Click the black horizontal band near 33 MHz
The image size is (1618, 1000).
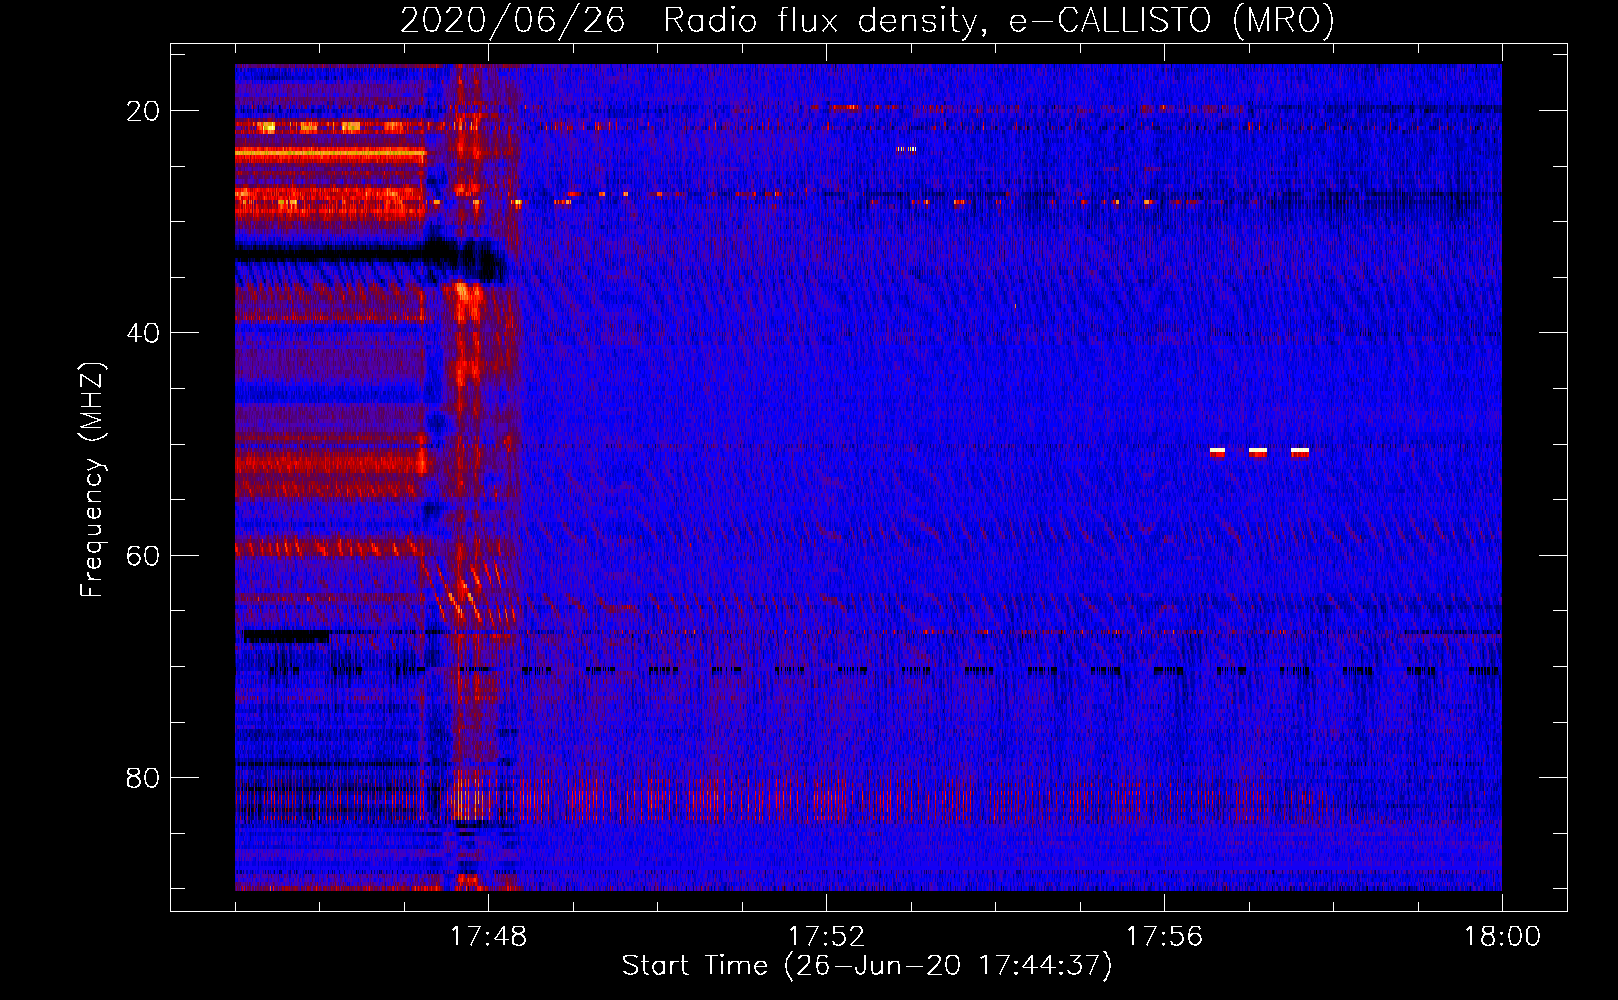[368, 258]
